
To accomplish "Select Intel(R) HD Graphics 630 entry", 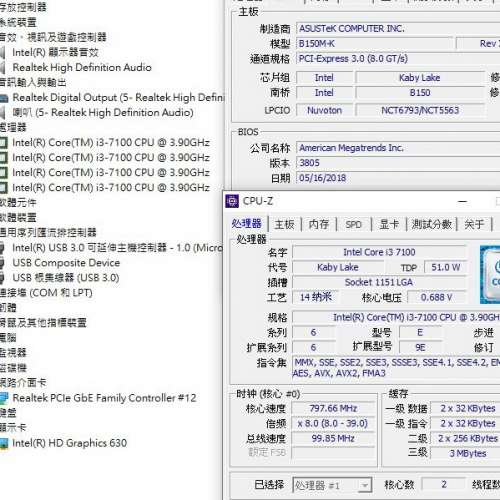I will [70, 443].
